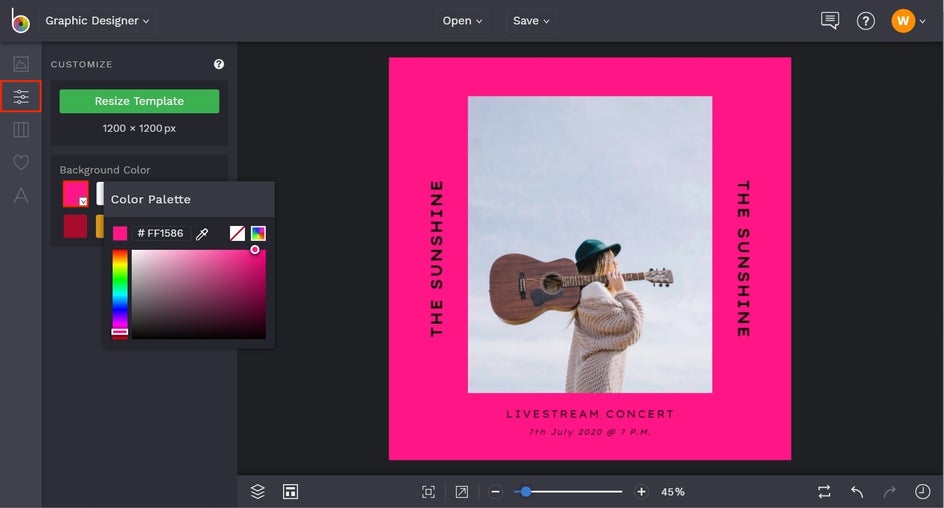Select the guitar photo on canvas

(590, 244)
